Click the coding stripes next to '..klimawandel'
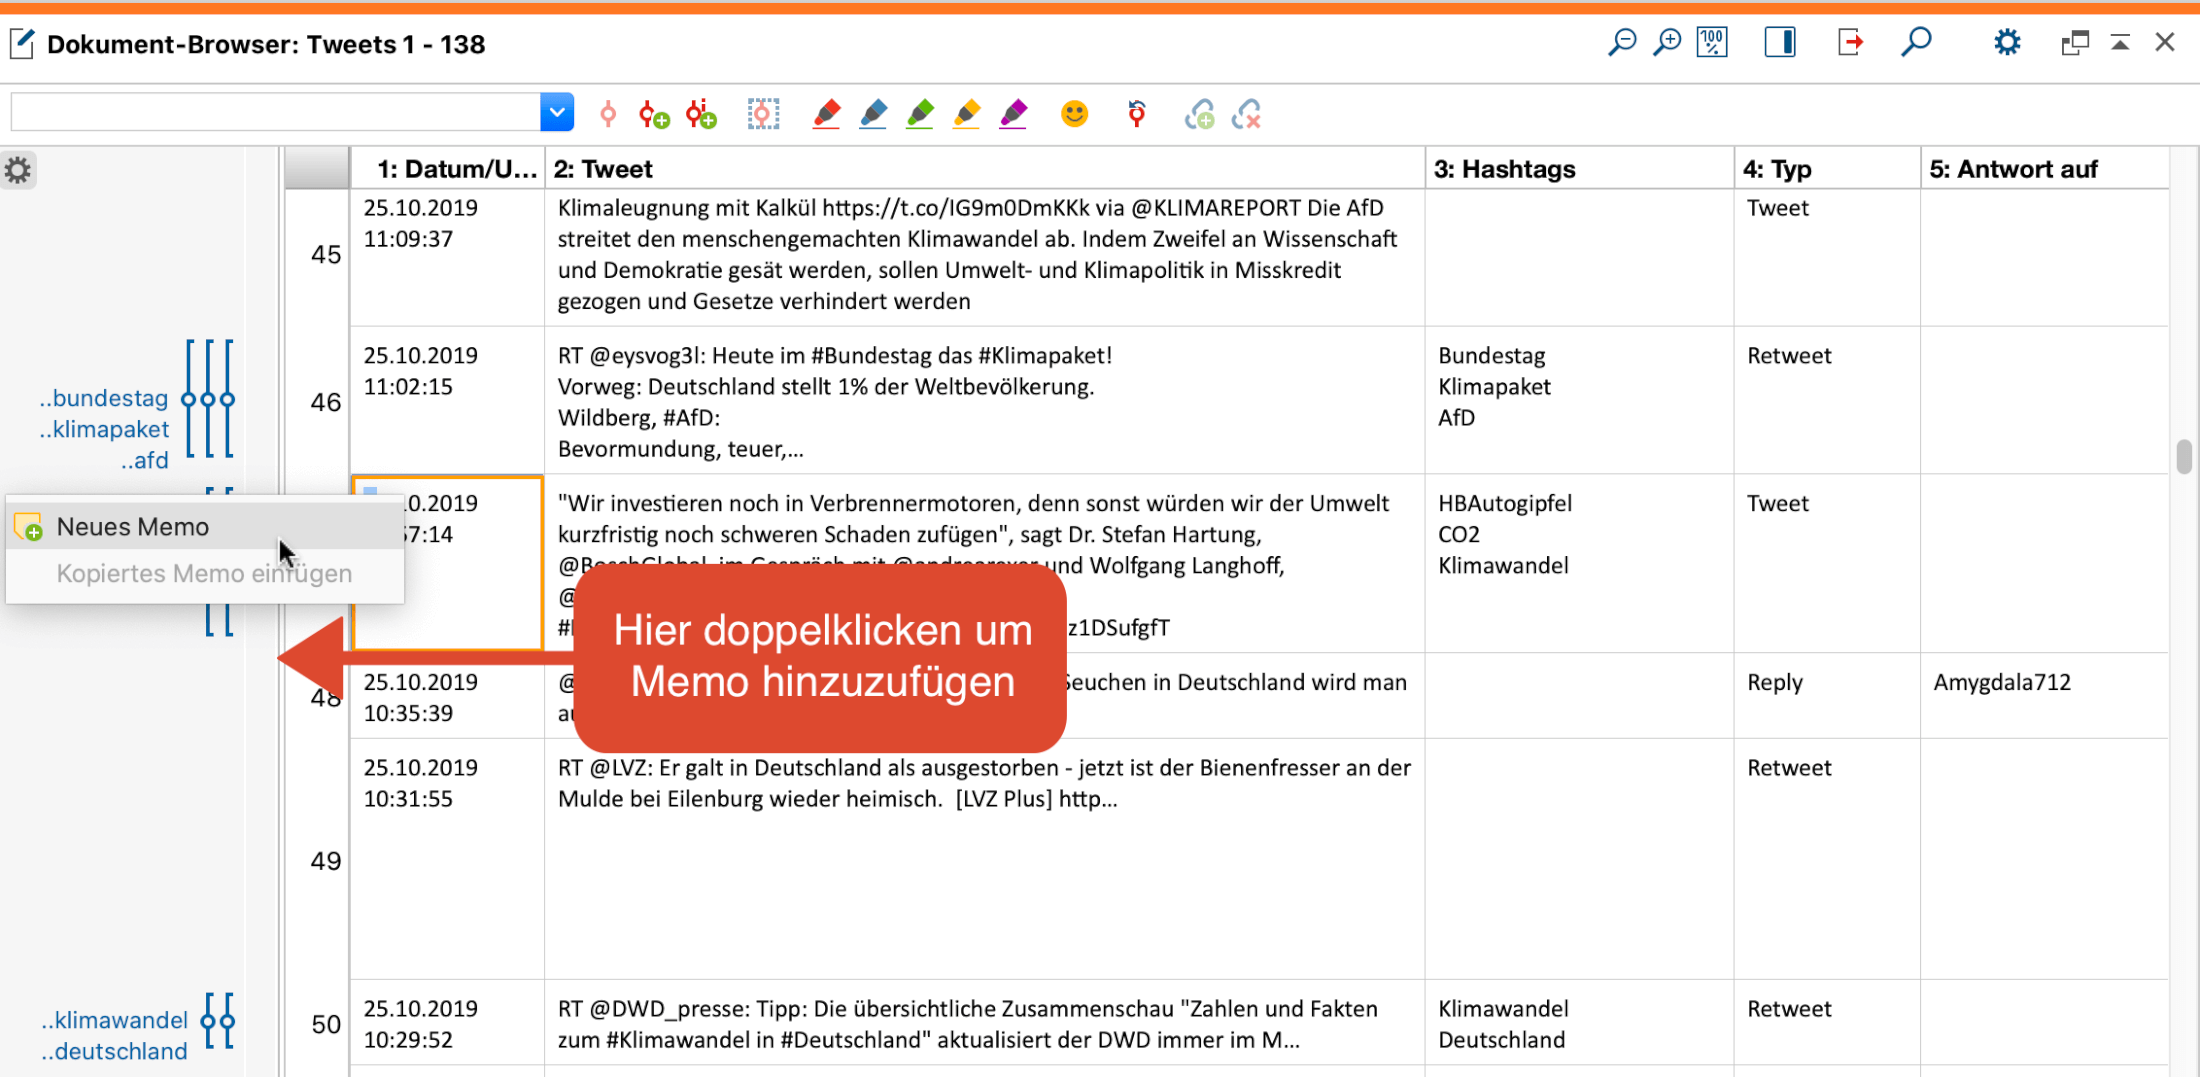The width and height of the screenshot is (2200, 1077). point(218,1021)
